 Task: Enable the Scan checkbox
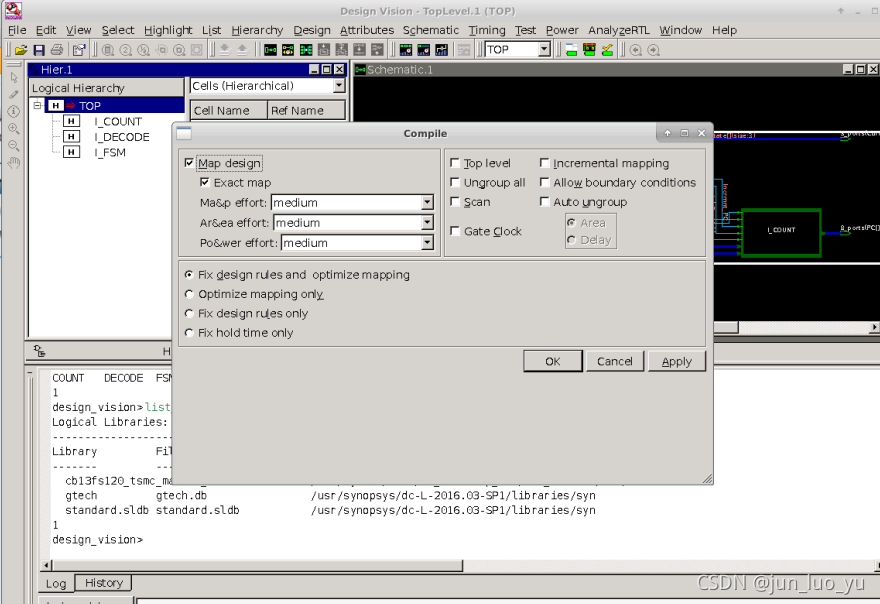[x=455, y=202]
